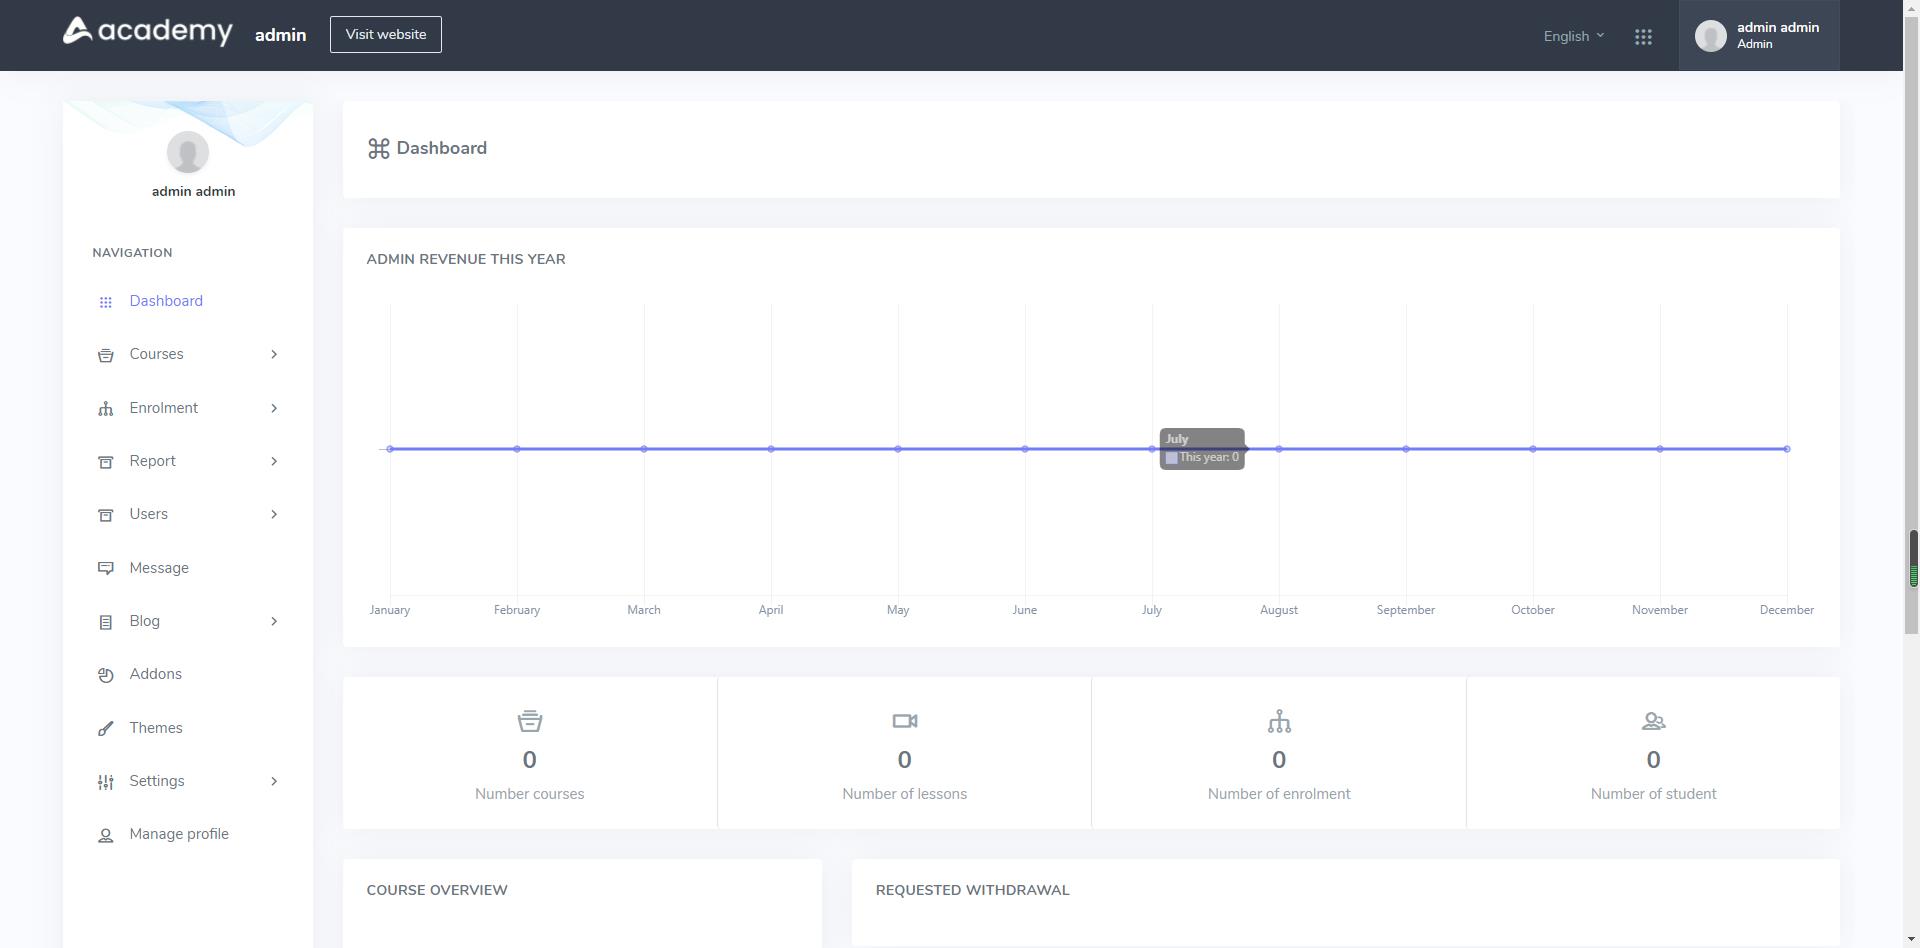Click the Enrolment hierarchy icon in sidebar
The height and width of the screenshot is (948, 1920).
tap(105, 408)
